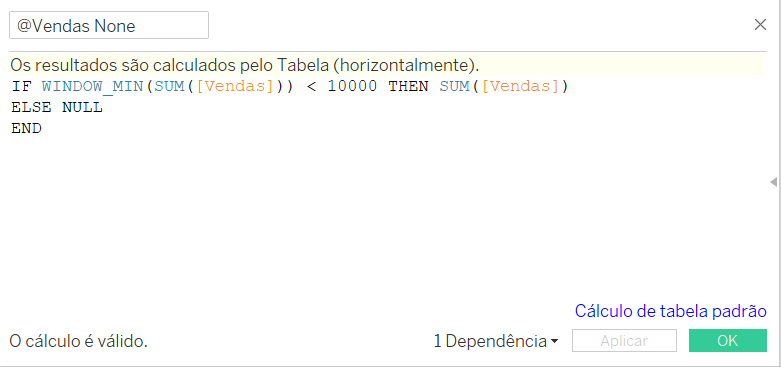The image size is (781, 367).
Task: Close the calculation editor with the X
Action: tap(760, 25)
